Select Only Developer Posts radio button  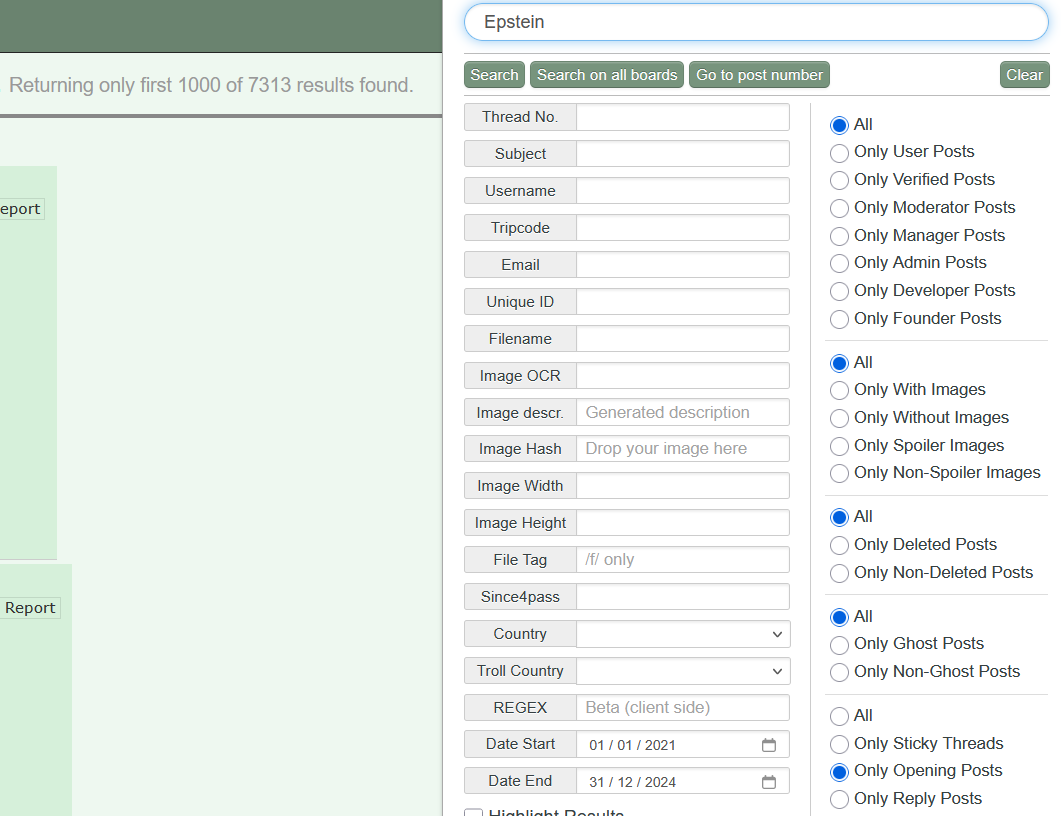tap(839, 292)
